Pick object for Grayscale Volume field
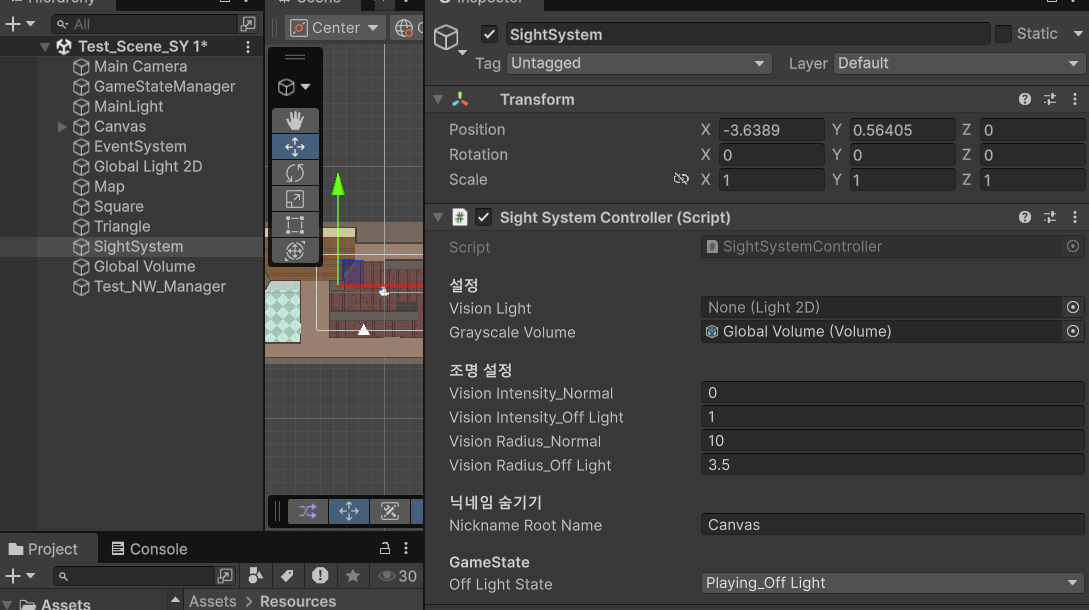Image resolution: width=1089 pixels, height=610 pixels. (x=1072, y=331)
